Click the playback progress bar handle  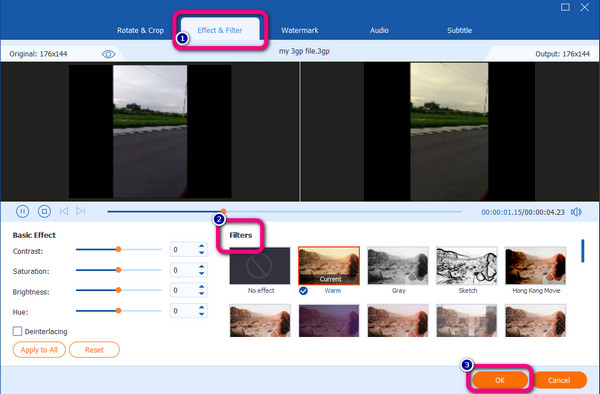point(223,211)
